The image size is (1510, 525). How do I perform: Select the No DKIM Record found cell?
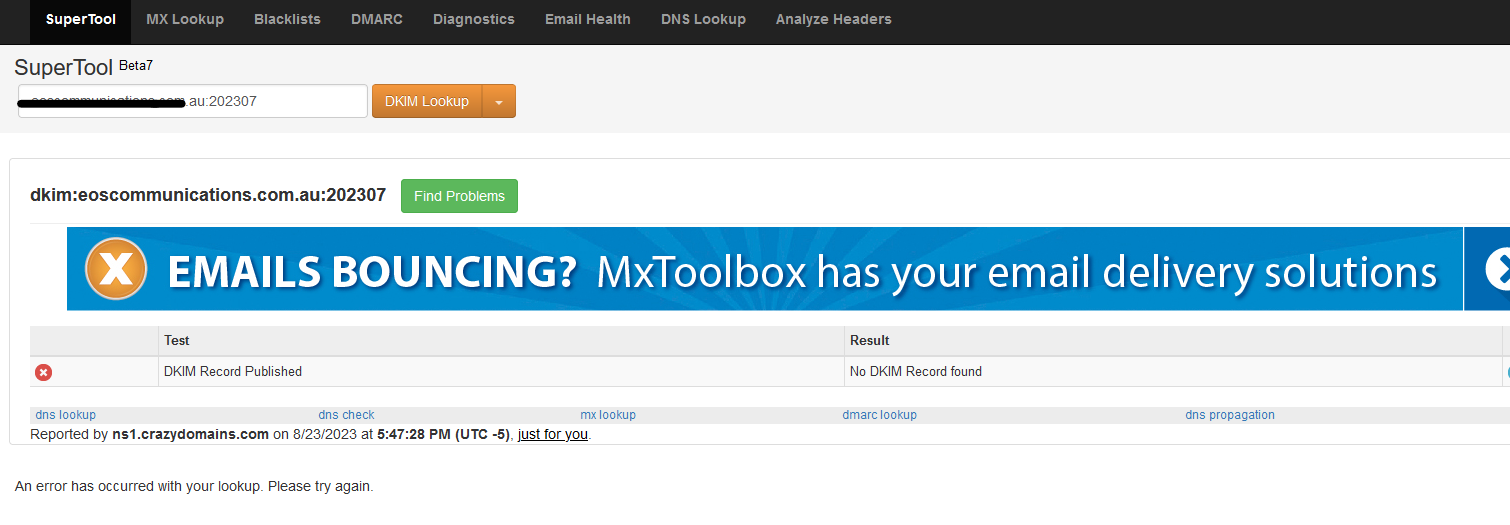pyautogui.click(x=1173, y=371)
